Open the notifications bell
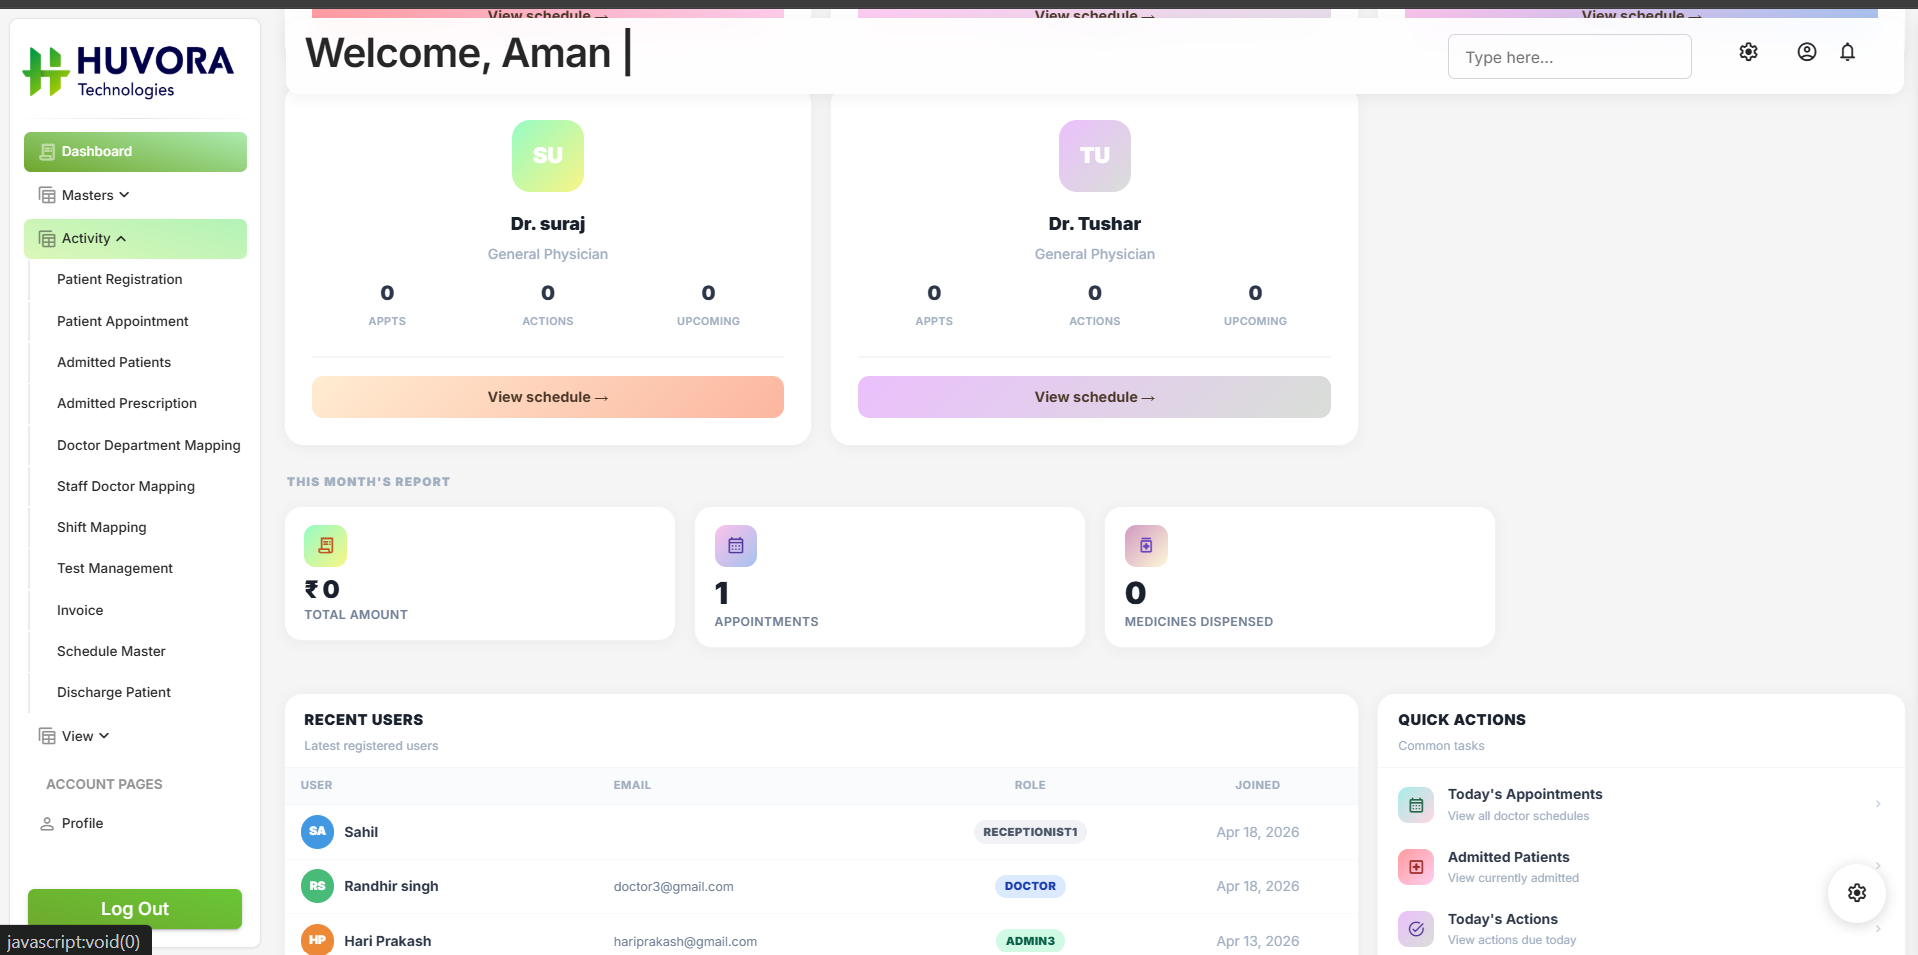The height and width of the screenshot is (955, 1918). 1847,52
